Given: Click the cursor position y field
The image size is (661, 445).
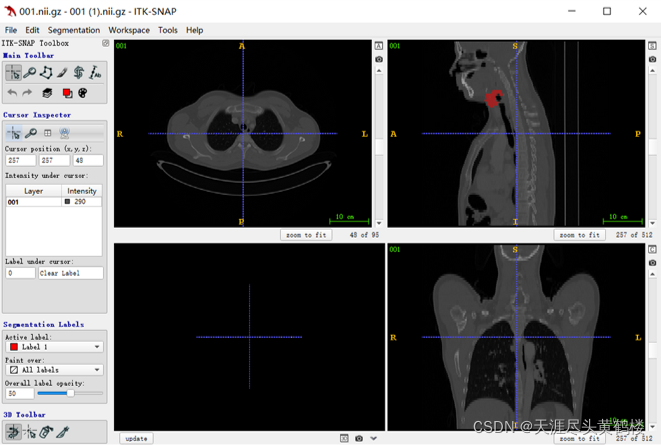Looking at the screenshot, I should 54,160.
